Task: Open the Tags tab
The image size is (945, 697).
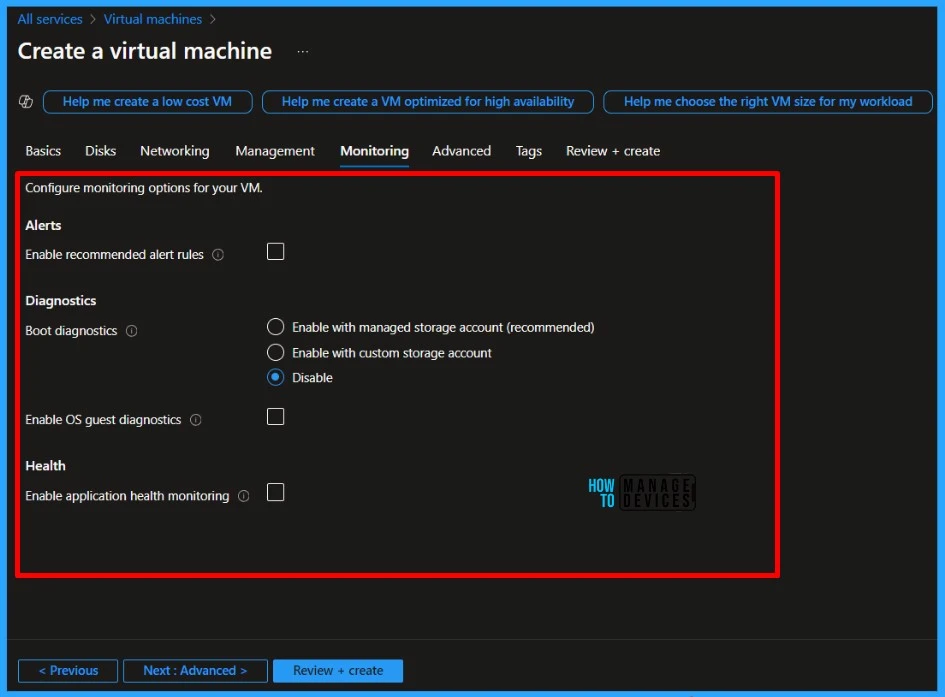Action: [x=529, y=151]
